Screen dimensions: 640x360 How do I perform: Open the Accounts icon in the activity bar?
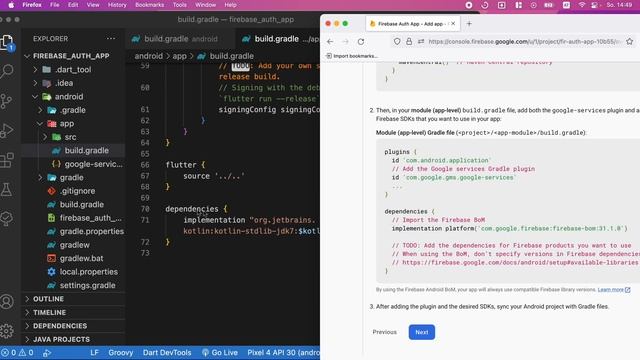point(7,302)
